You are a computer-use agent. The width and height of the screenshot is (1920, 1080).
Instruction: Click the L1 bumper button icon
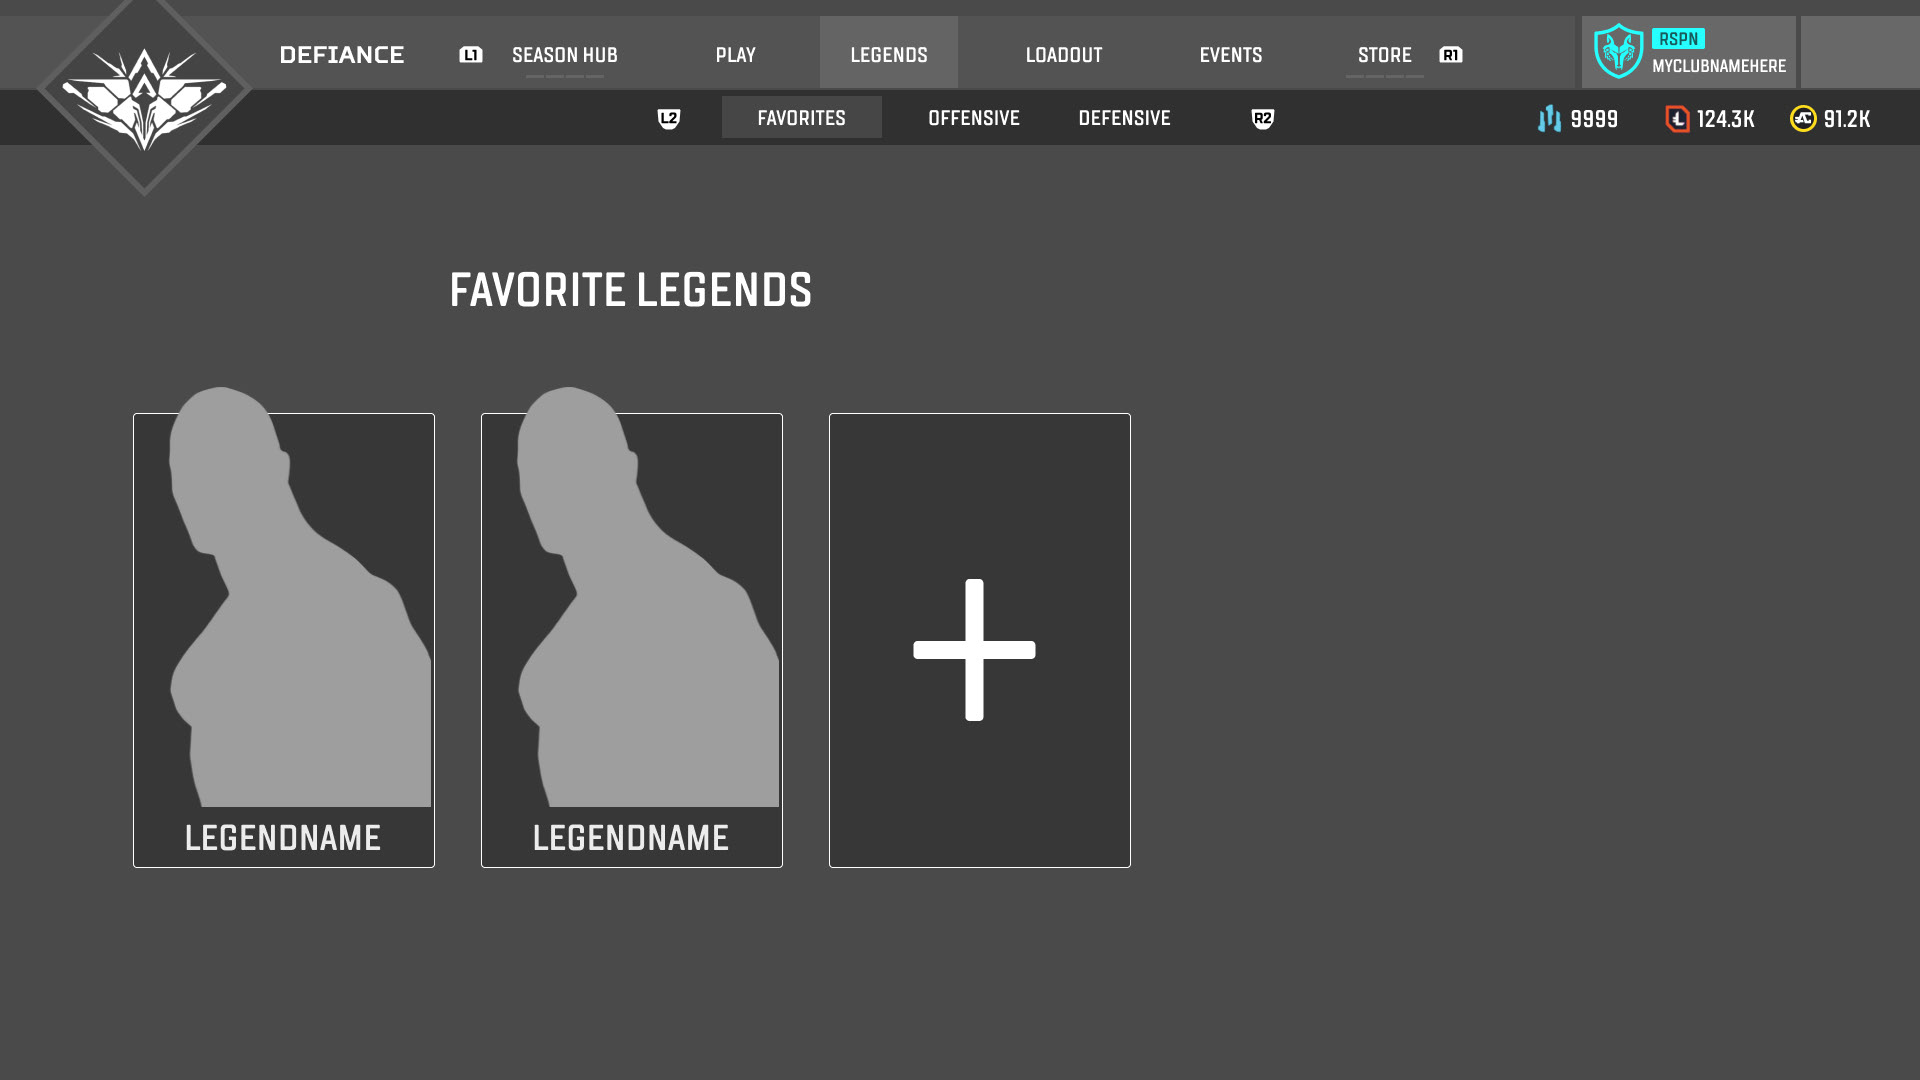[x=471, y=55]
